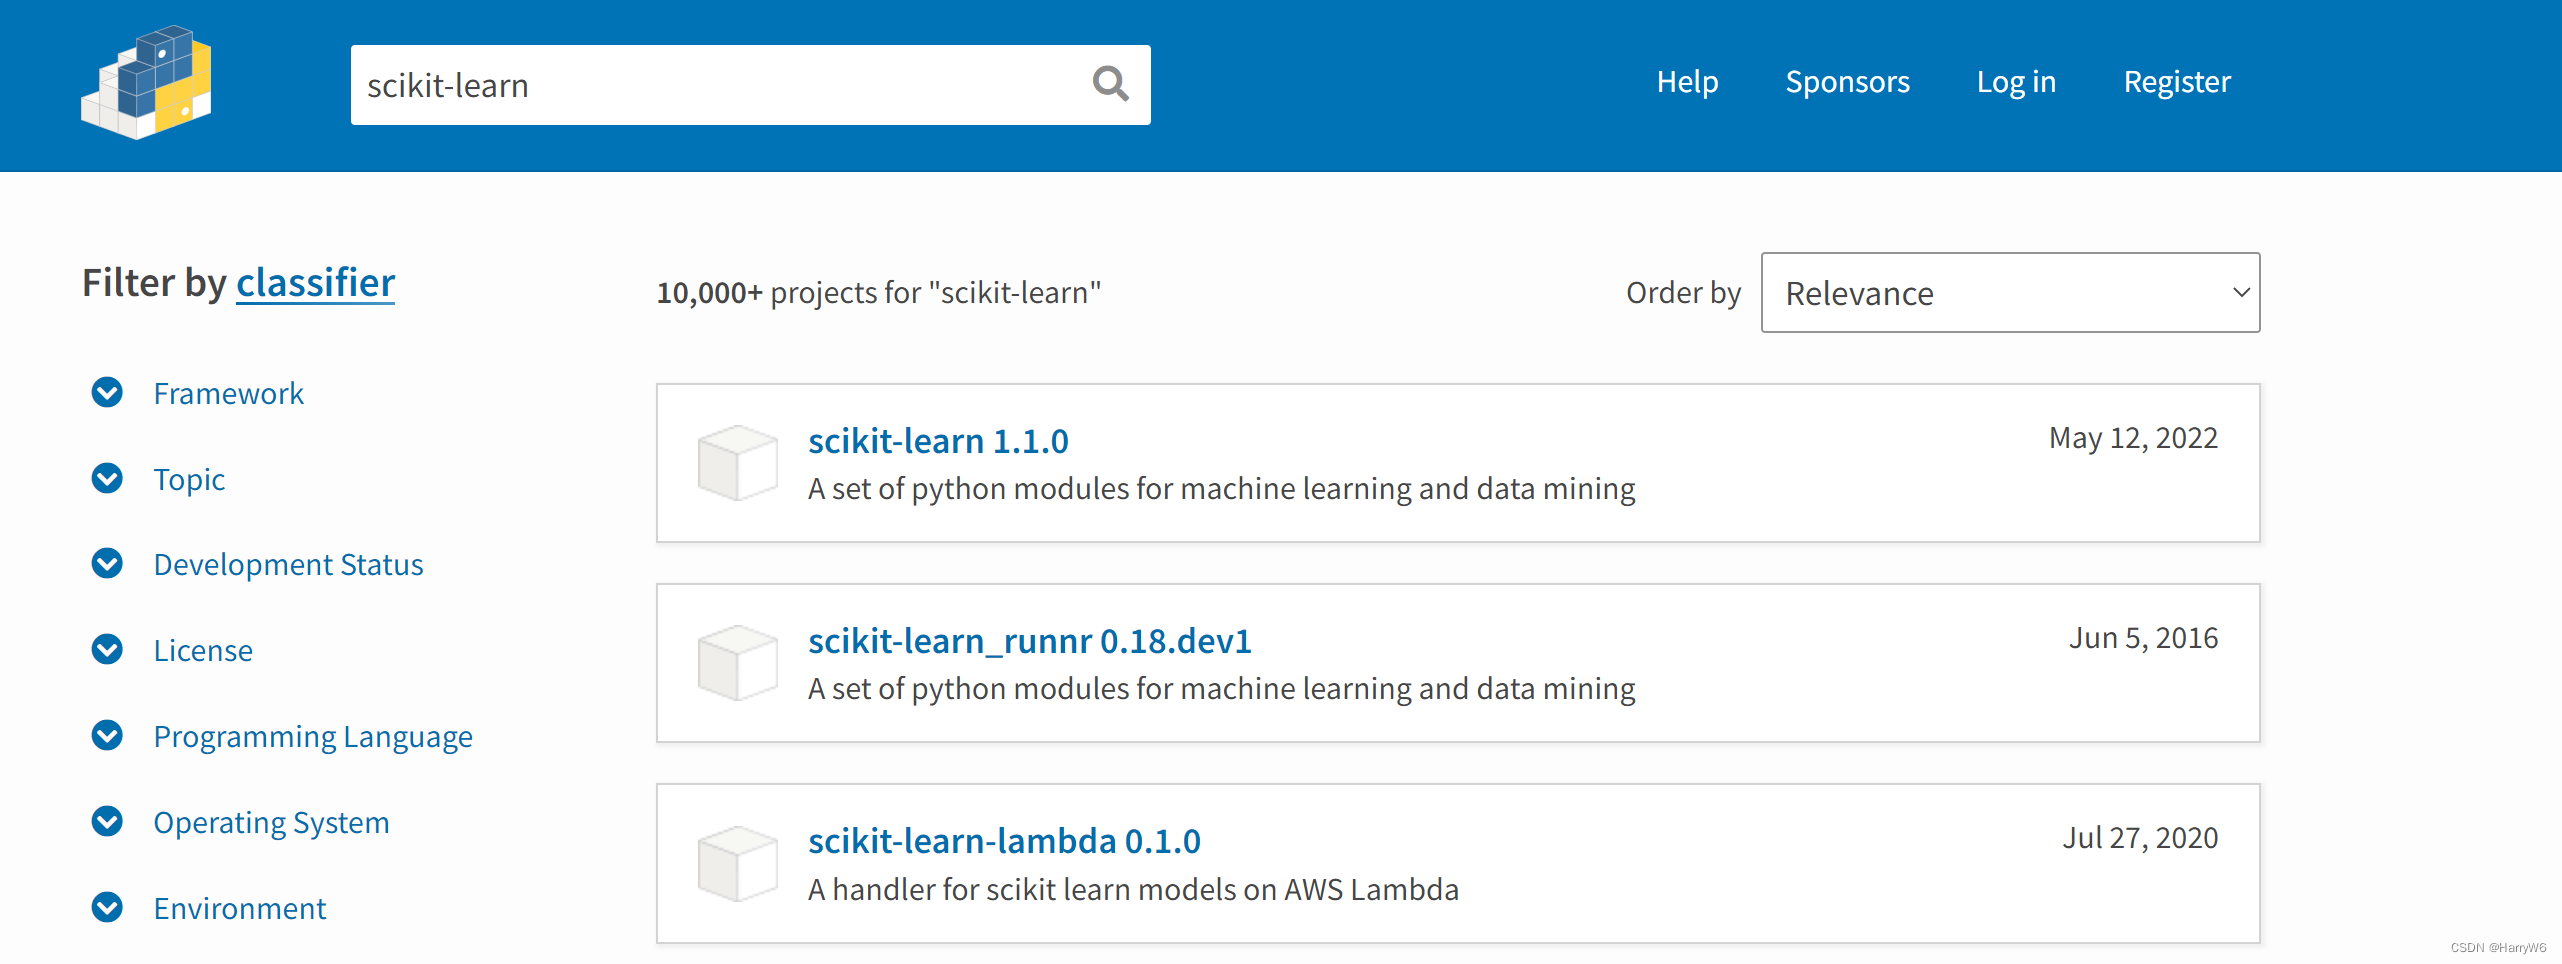
Task: Open the Help menu item
Action: (1687, 82)
